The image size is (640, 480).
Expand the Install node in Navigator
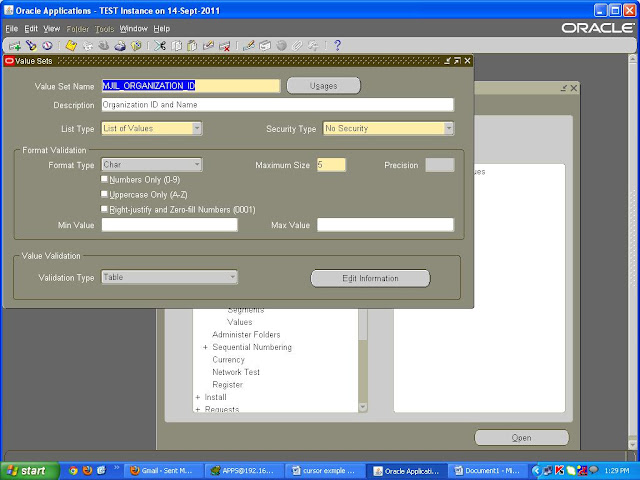tap(198, 397)
